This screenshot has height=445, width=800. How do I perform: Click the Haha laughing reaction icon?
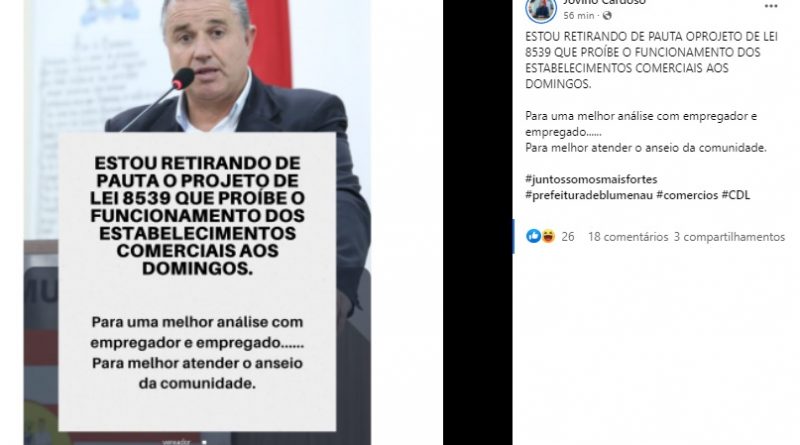point(548,236)
